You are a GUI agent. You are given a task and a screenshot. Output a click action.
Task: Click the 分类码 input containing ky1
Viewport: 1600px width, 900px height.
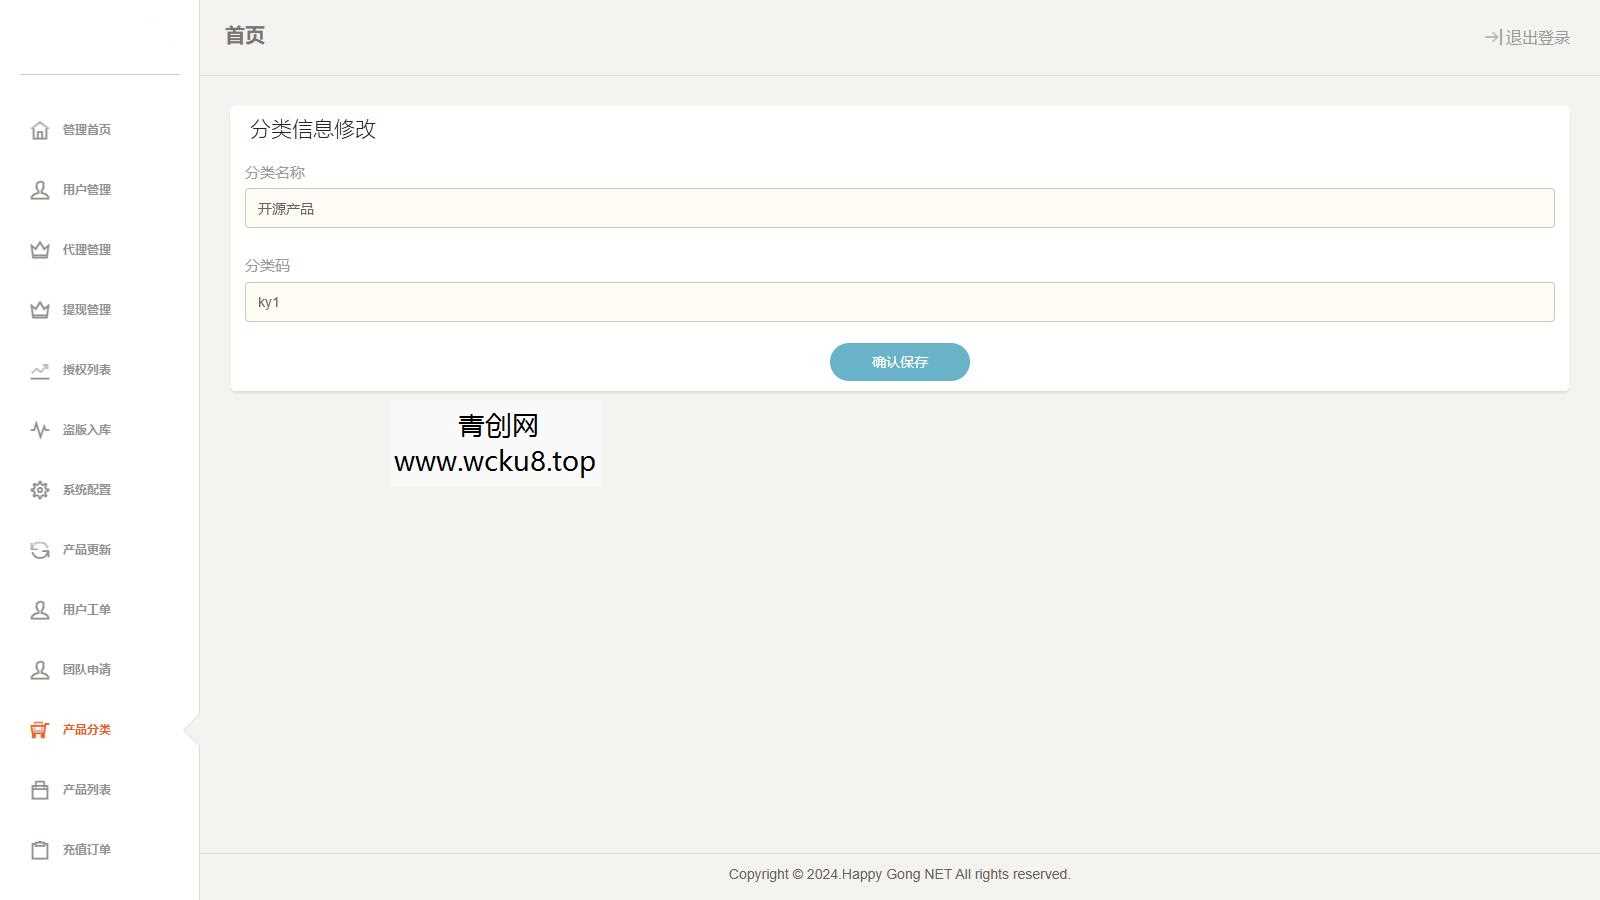coord(899,301)
